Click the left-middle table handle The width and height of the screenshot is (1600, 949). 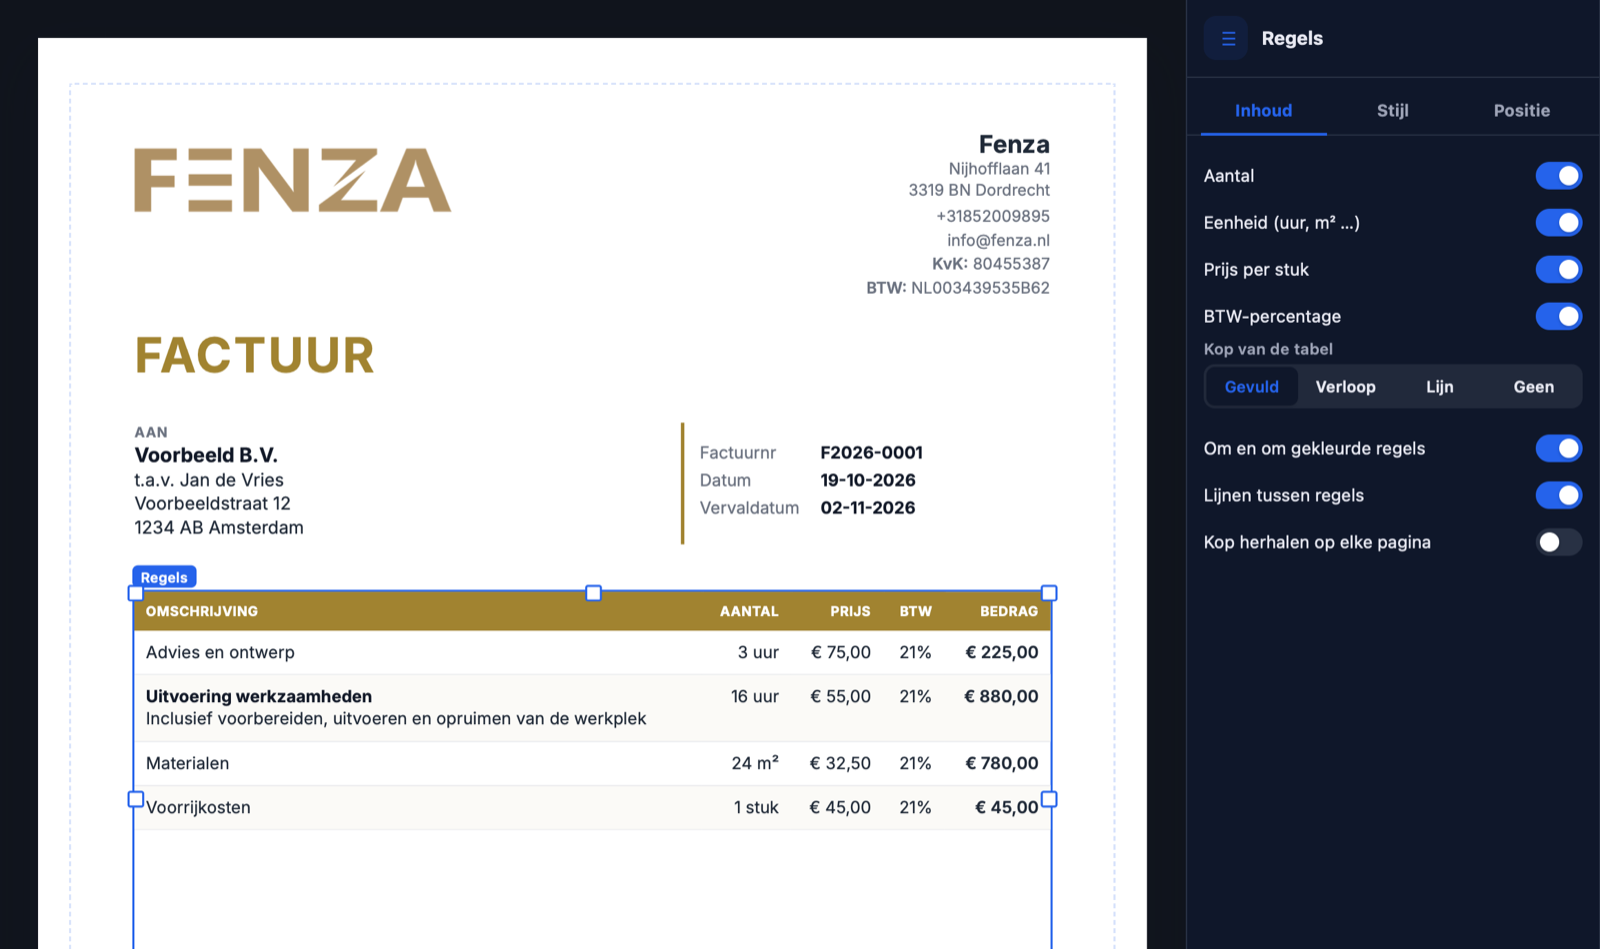point(136,799)
